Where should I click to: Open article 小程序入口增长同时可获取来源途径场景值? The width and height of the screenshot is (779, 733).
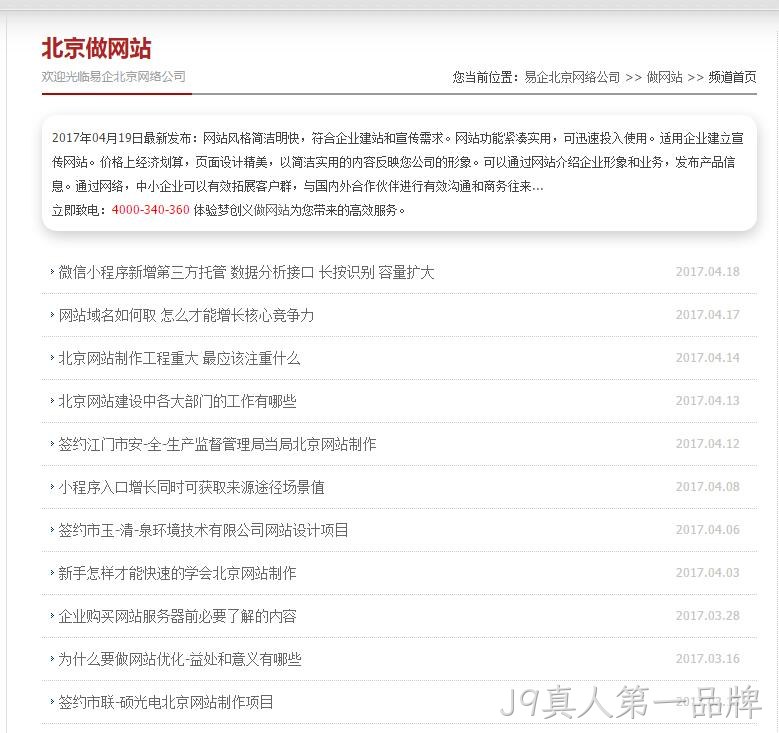point(191,488)
